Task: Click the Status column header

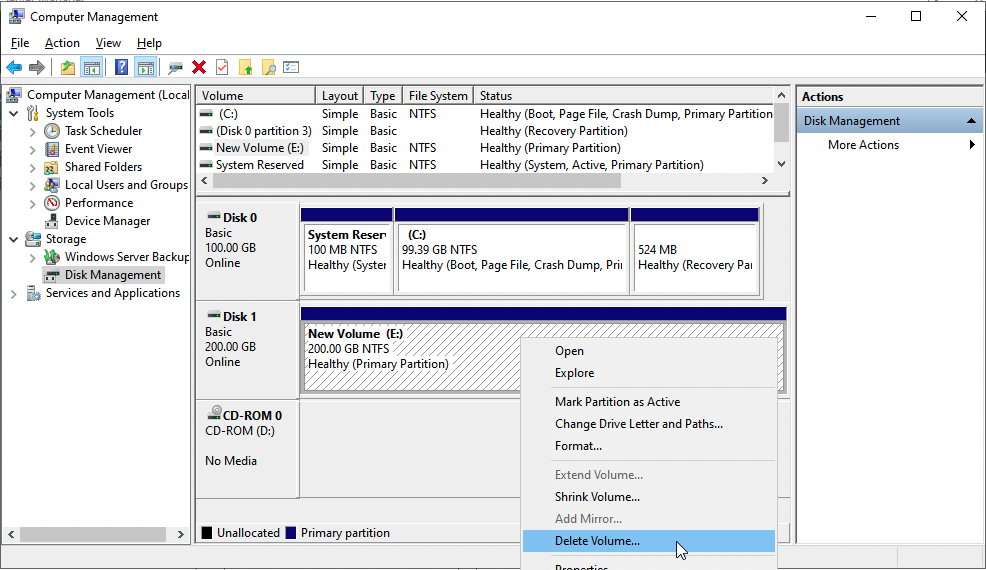Action: (623, 96)
